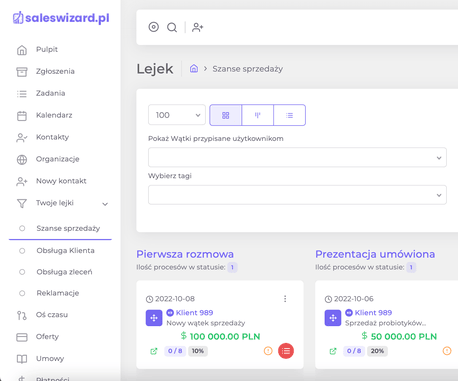Click the add user icon in top bar

tap(198, 27)
